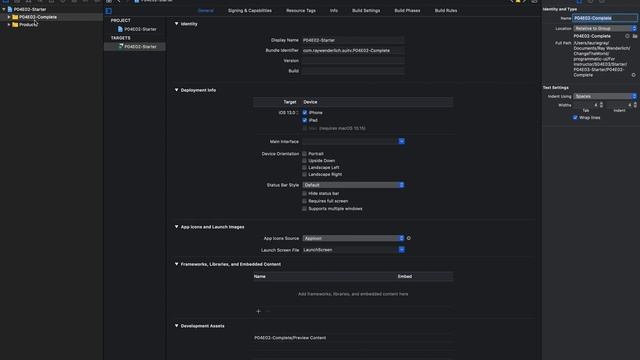
Task: Collapse the P04E02-Starter project triangle
Action: pos(4,9)
